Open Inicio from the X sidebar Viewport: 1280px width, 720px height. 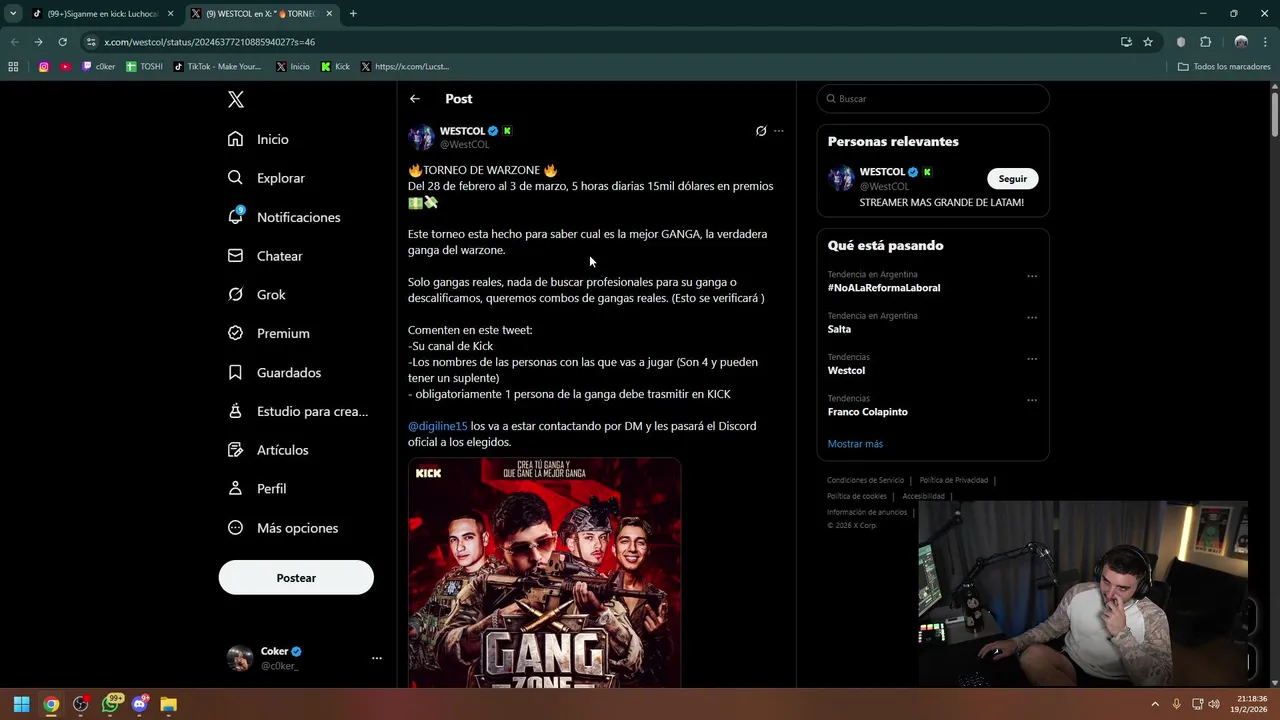point(259,139)
